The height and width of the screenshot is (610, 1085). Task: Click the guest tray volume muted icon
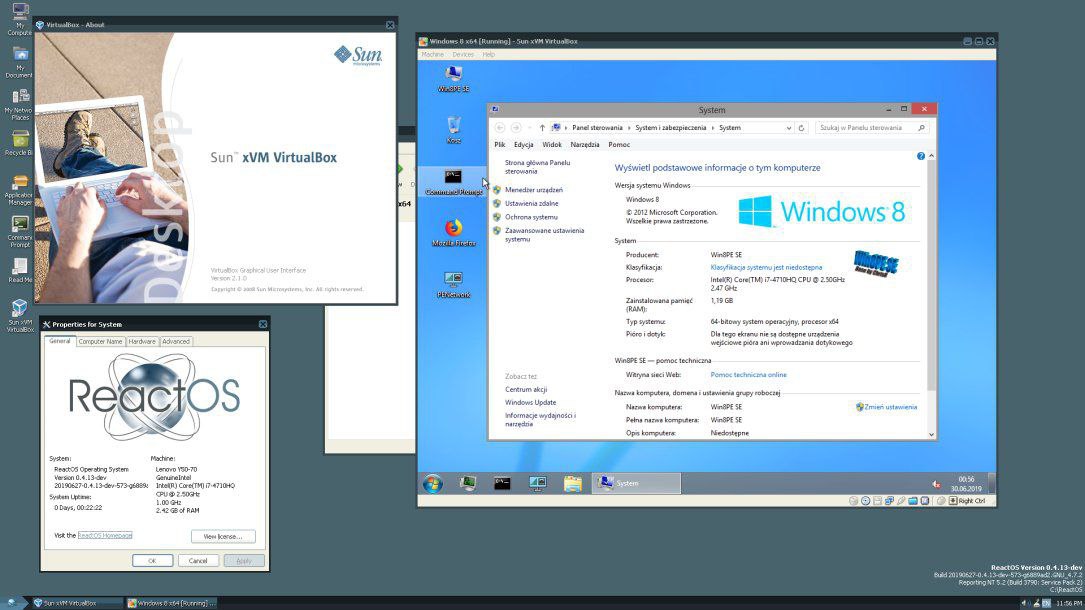936,484
